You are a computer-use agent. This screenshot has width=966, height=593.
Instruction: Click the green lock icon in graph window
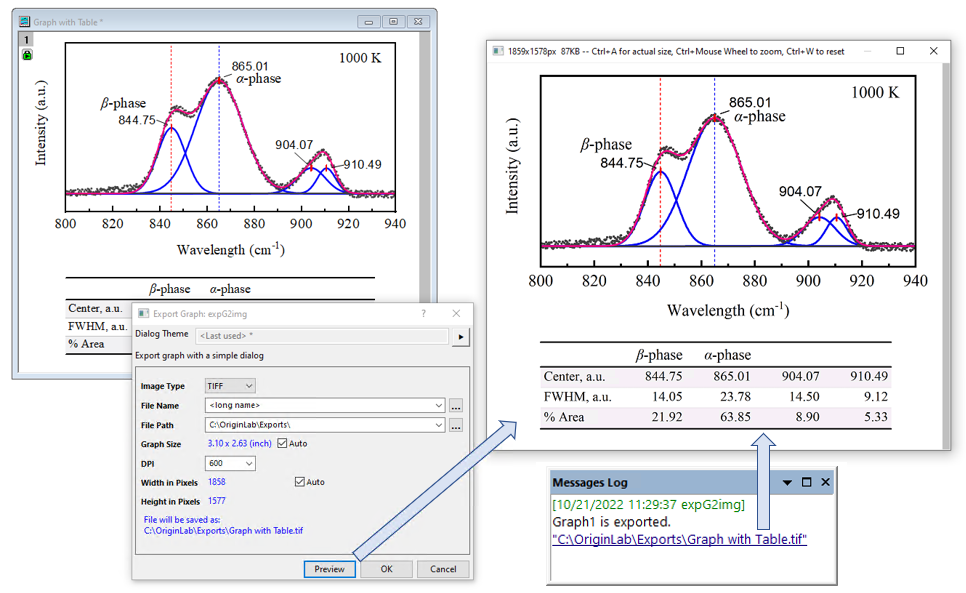(27, 55)
